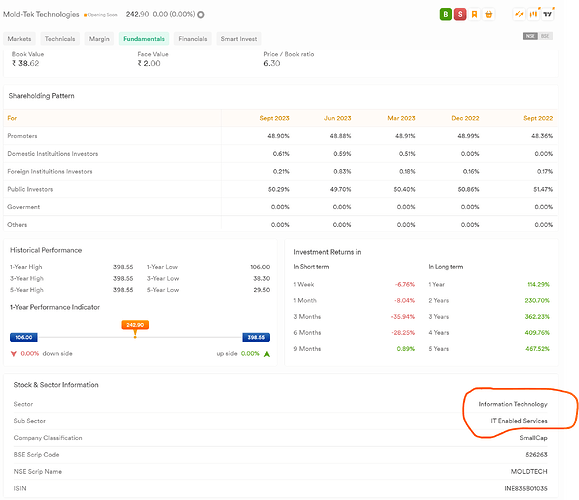Click the green up side arrow
Screen dimensions: 579x500
[267, 354]
